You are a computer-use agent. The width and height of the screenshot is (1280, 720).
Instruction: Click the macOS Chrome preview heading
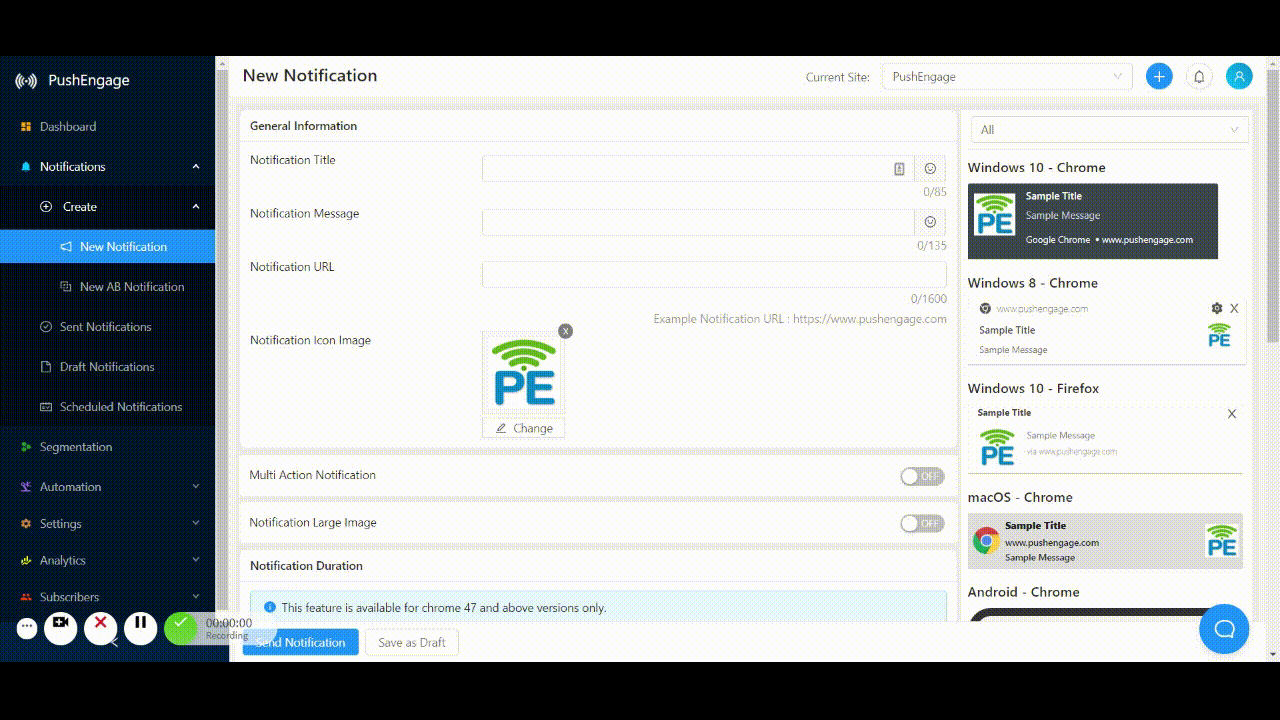pyautogui.click(x=1020, y=497)
